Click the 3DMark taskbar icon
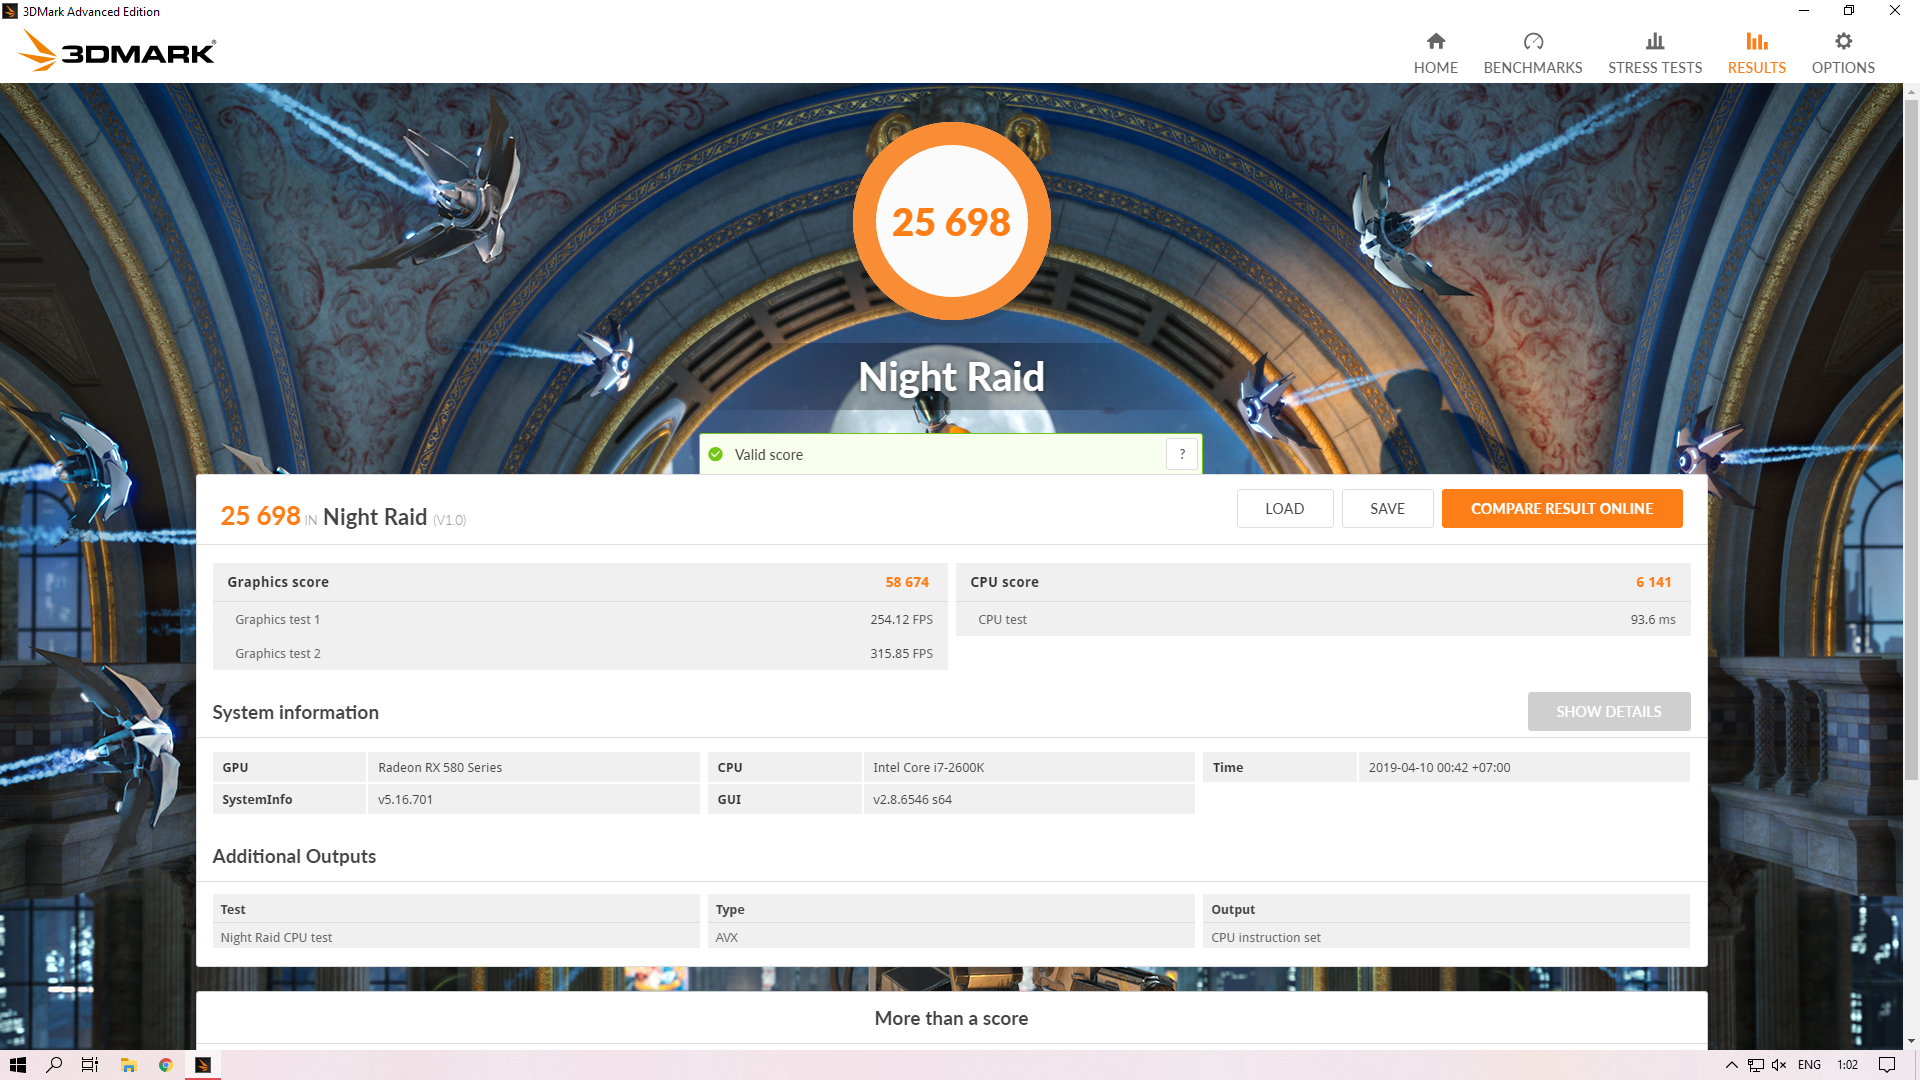1920x1080 pixels. (203, 1065)
